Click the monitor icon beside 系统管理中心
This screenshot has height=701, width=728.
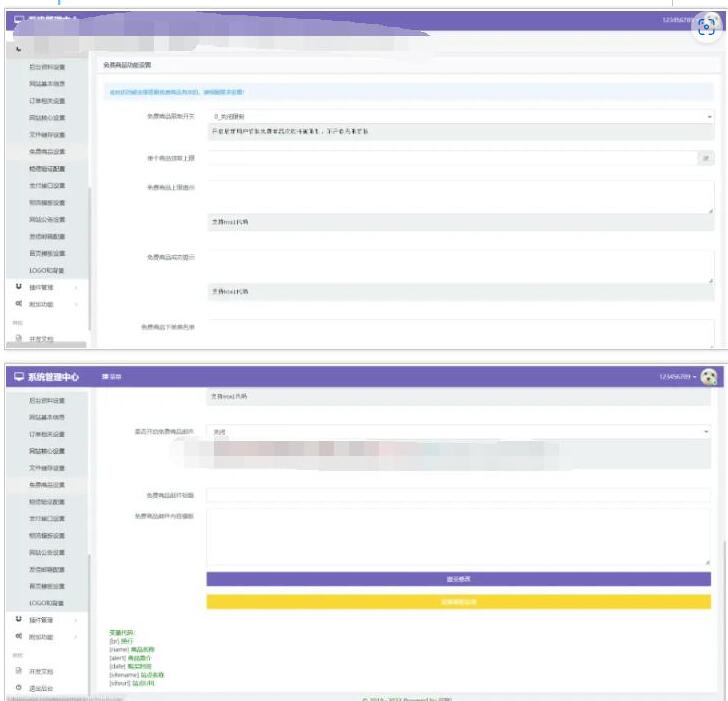pos(18,377)
